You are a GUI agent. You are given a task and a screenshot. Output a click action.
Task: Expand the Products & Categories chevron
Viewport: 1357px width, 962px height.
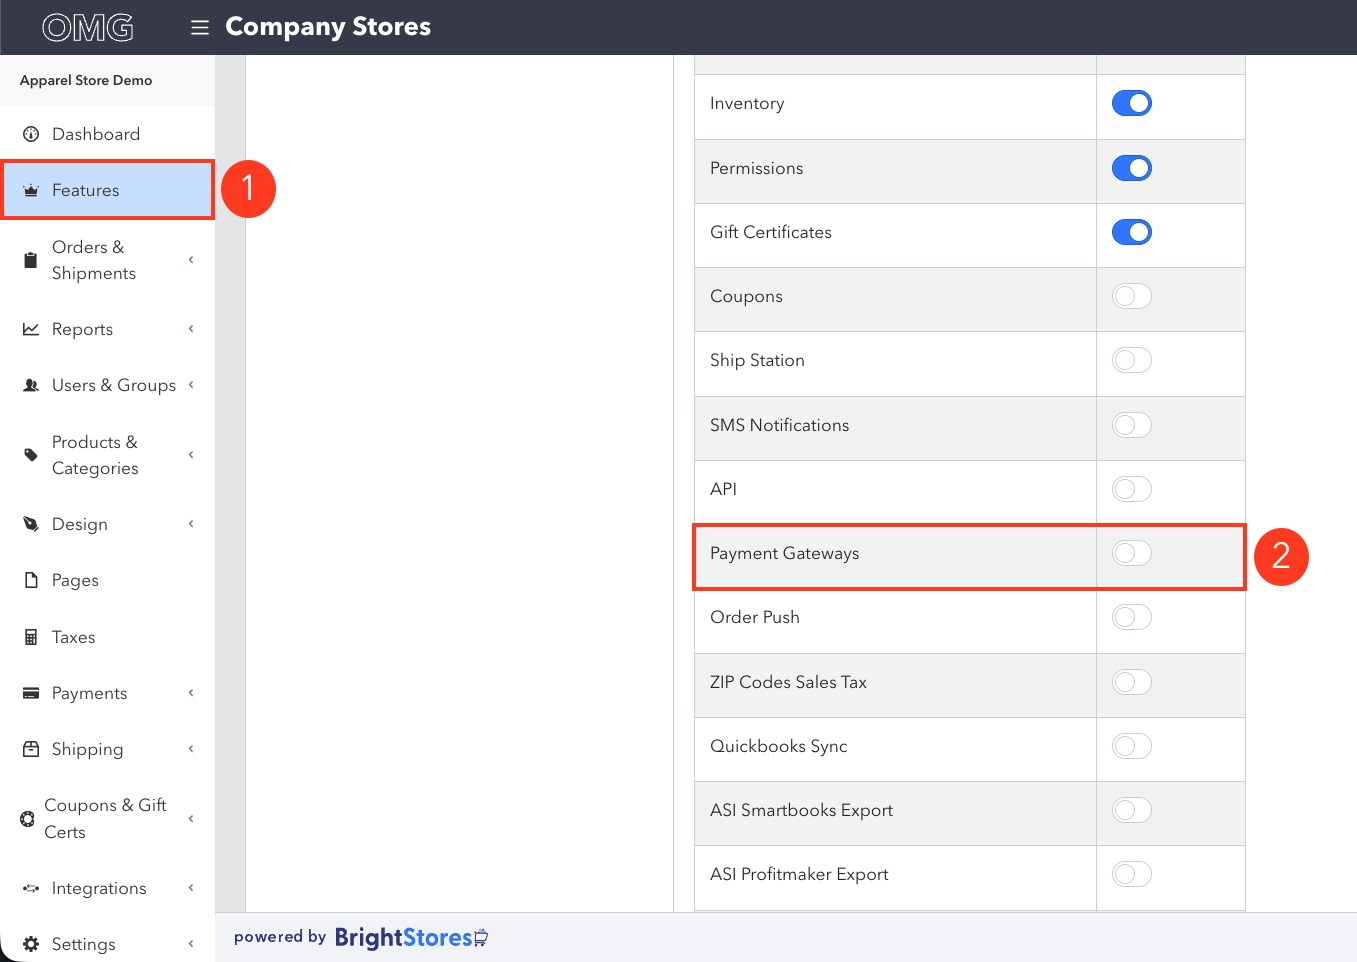tap(191, 455)
